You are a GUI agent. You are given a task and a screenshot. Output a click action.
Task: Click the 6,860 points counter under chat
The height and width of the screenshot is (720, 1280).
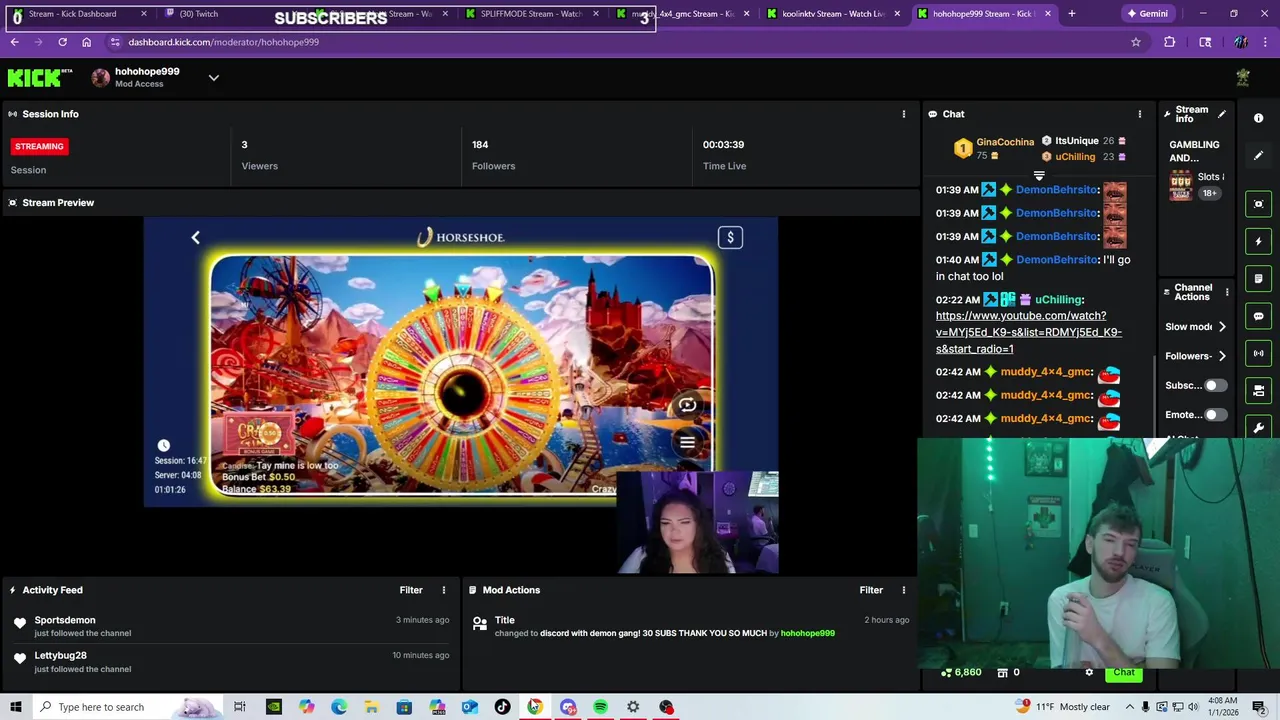point(961,672)
